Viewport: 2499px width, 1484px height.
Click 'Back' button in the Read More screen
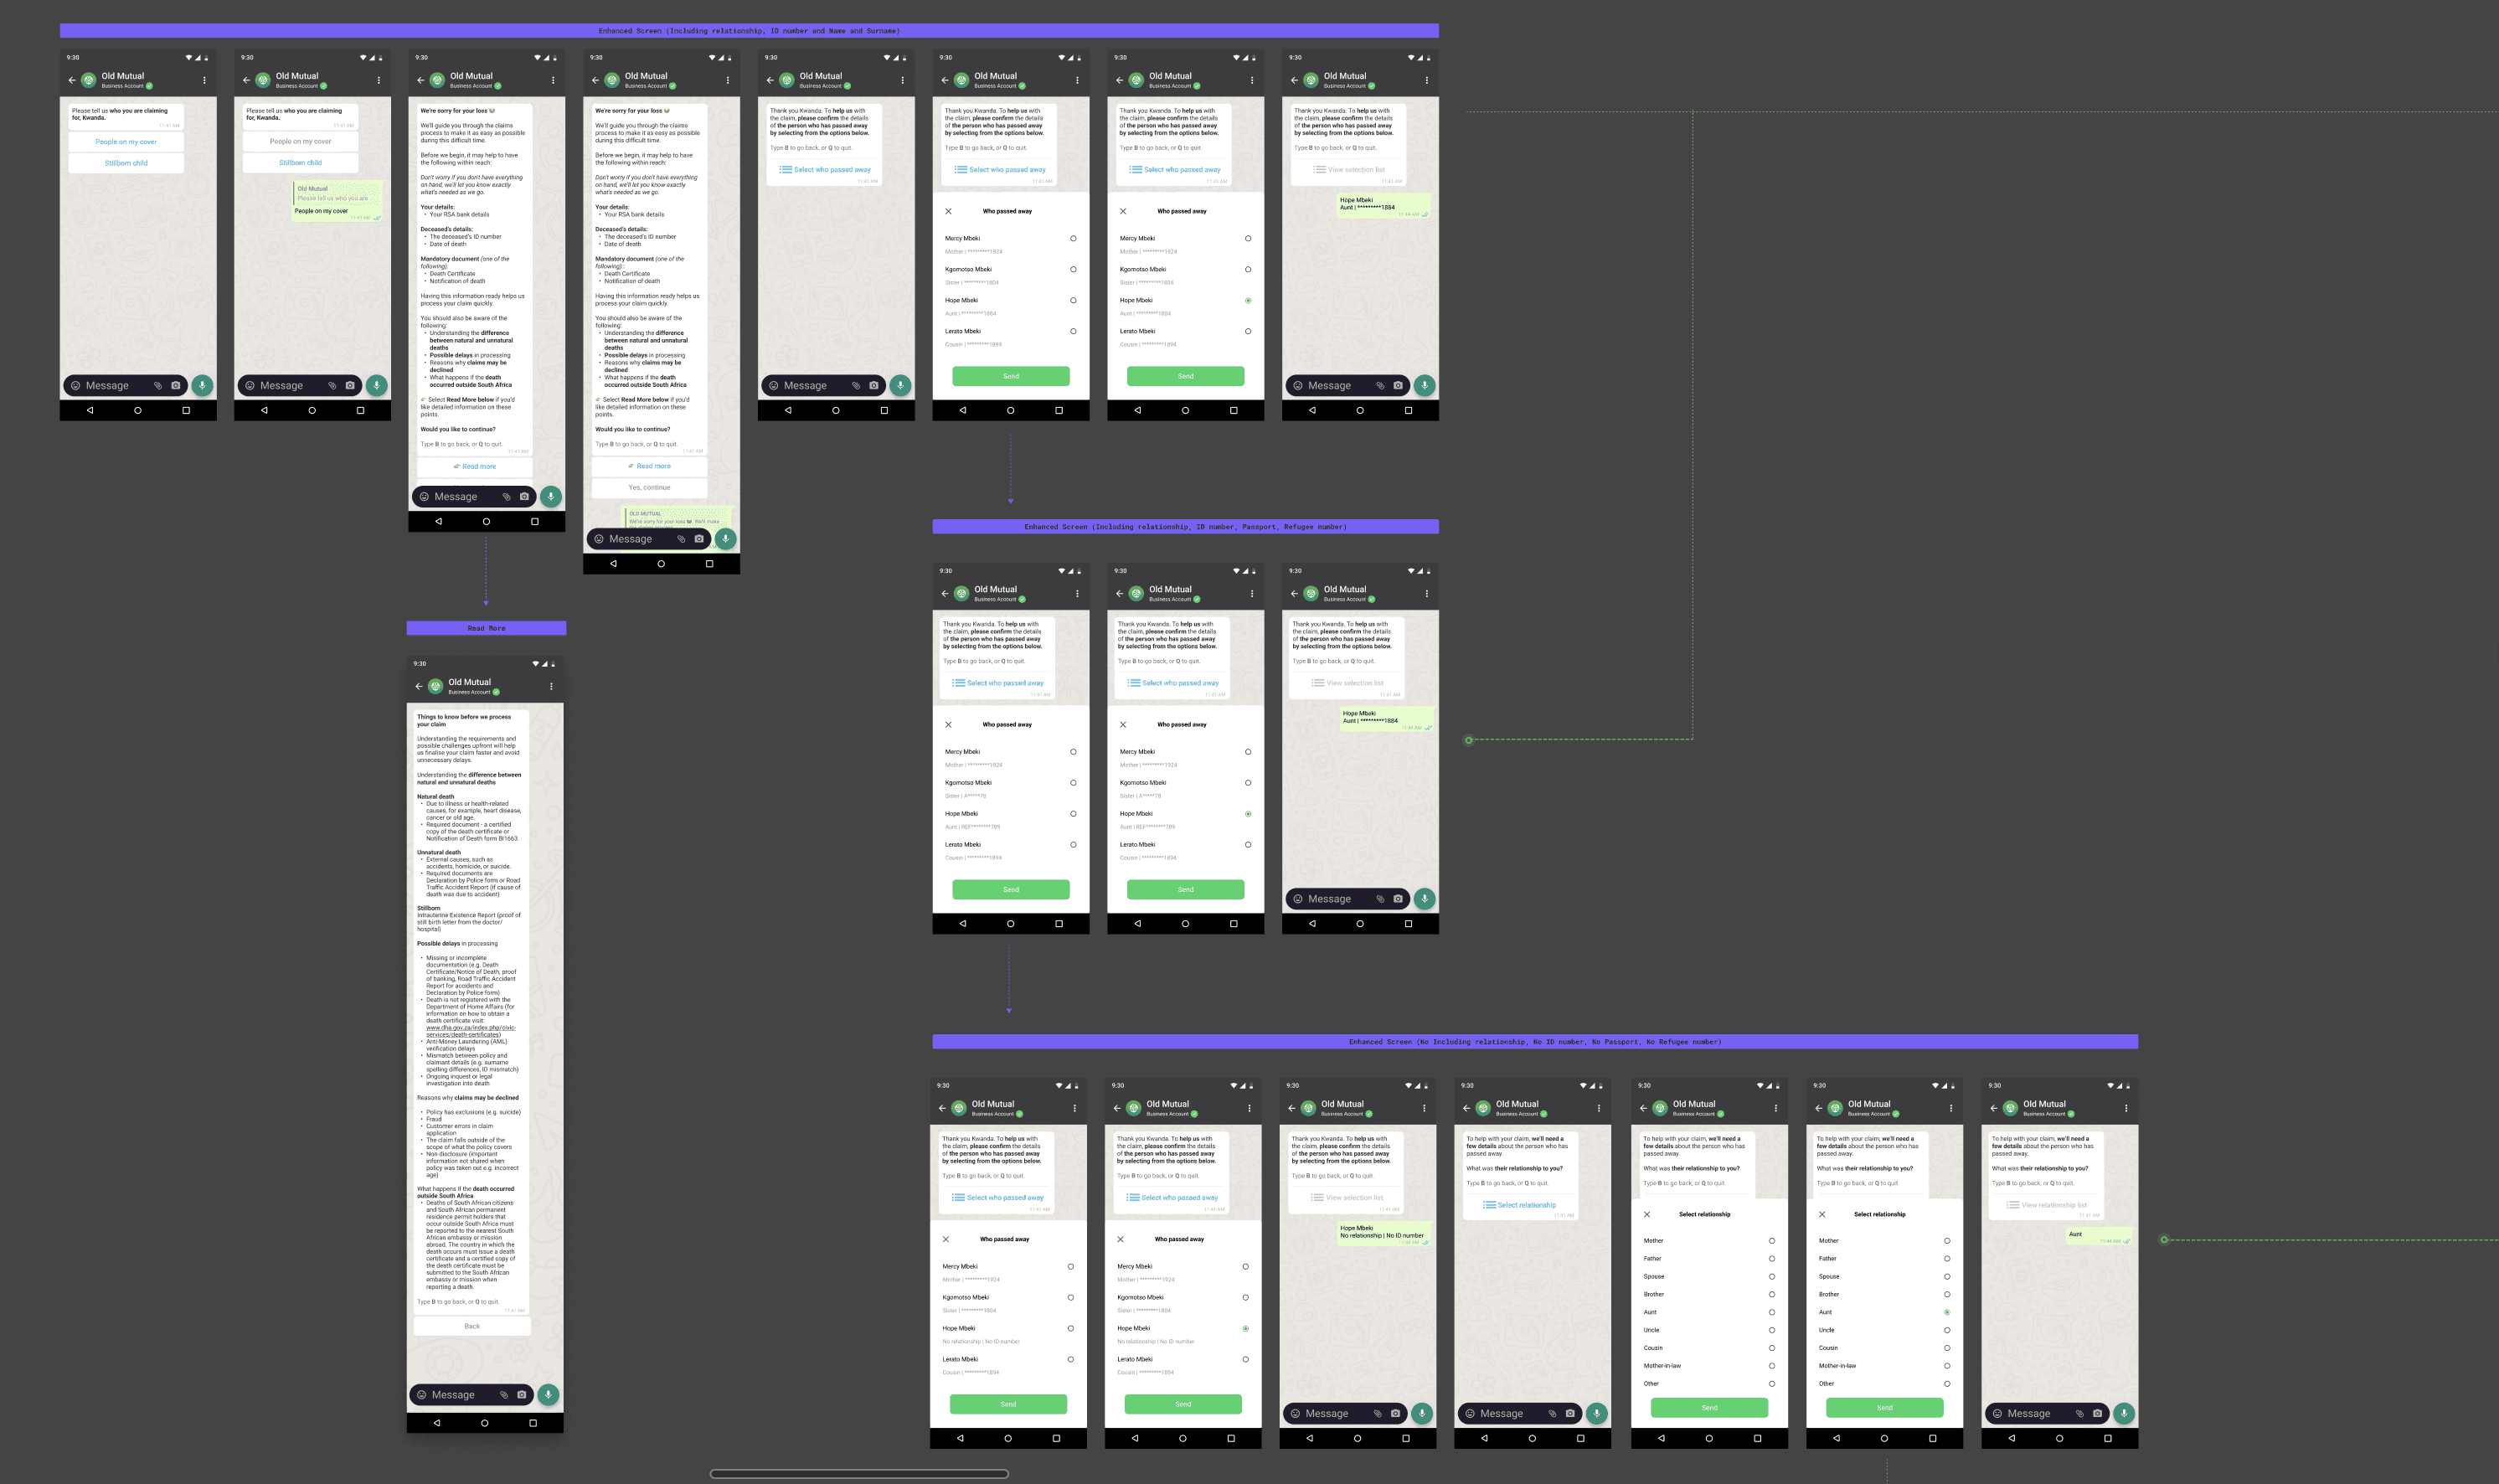click(472, 1326)
